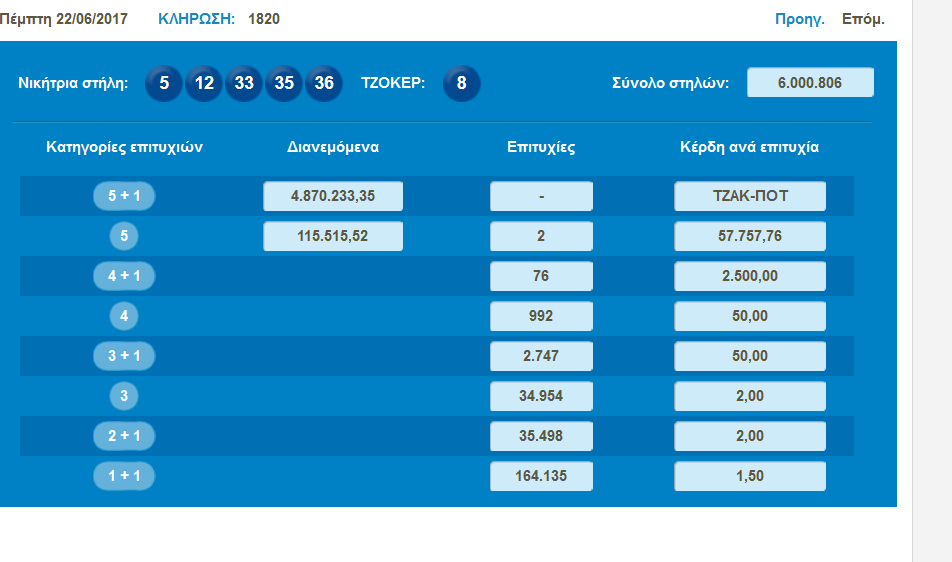Select the 4 category badge

pos(124,316)
